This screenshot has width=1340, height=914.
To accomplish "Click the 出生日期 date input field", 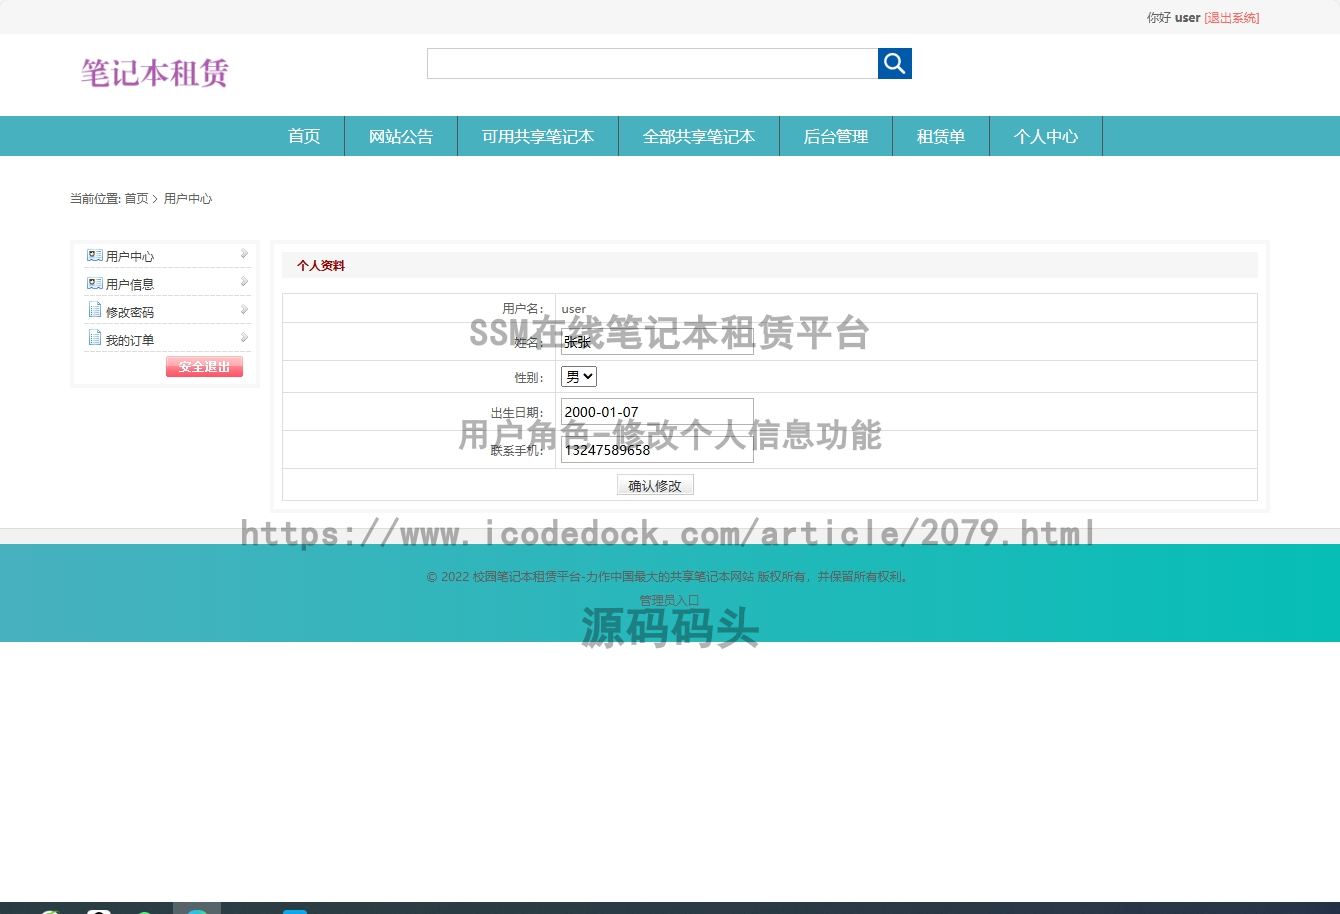I will pyautogui.click(x=657, y=412).
